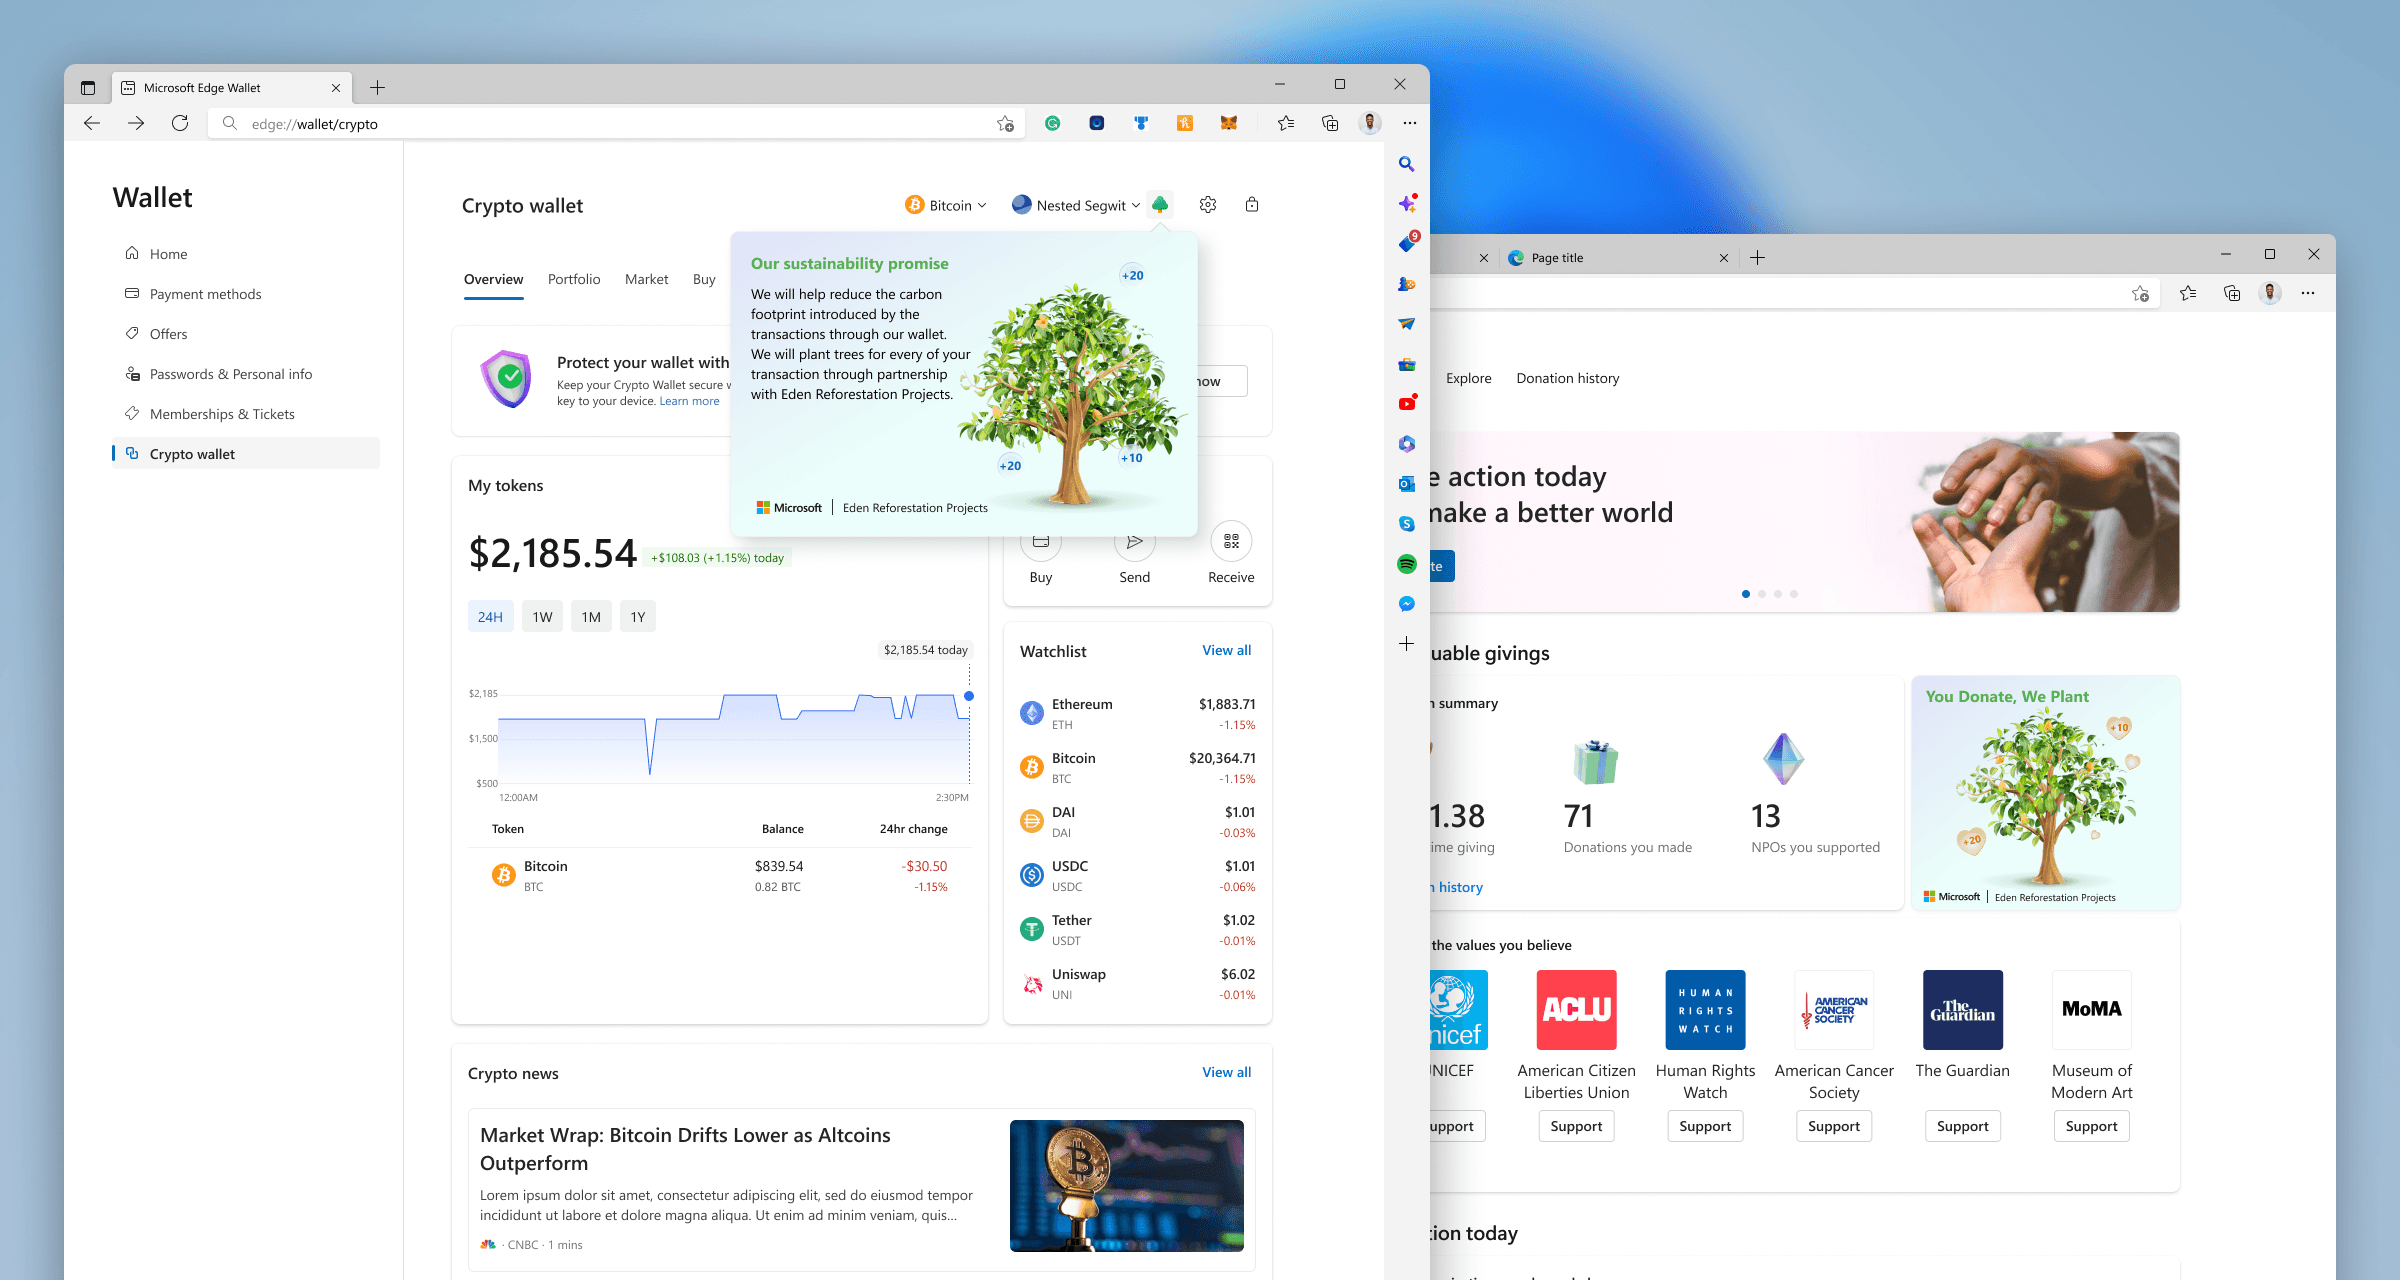Open Edge Settings and more menu
The image size is (2400, 1280).
coord(1410,123)
